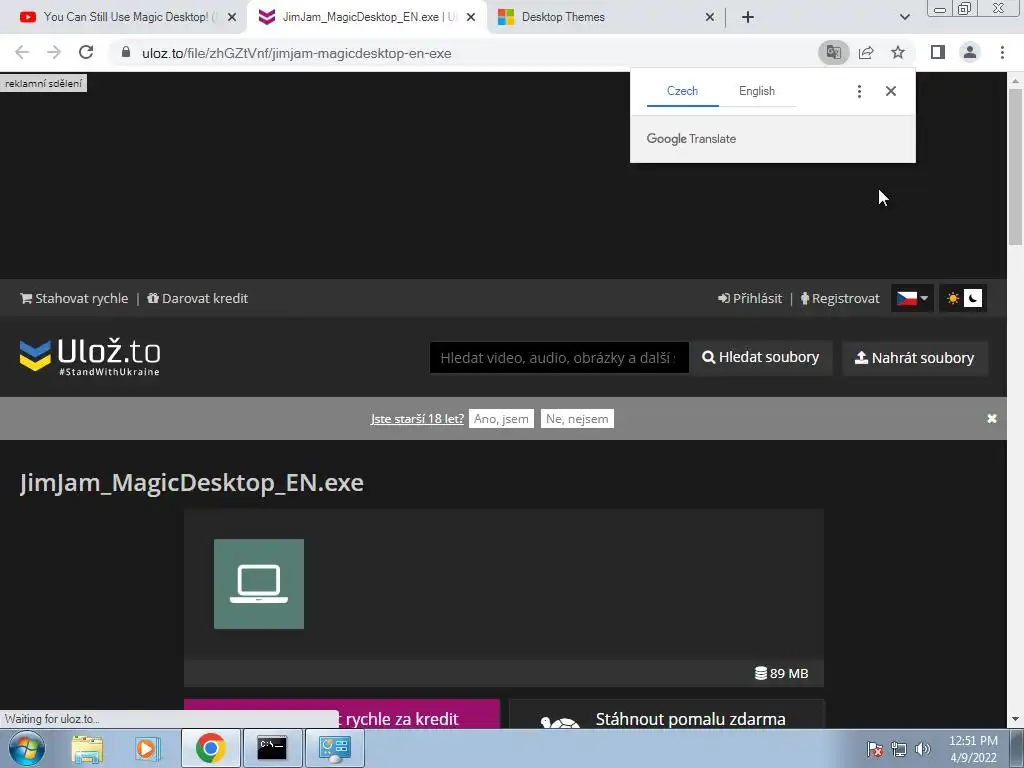Screen dimensions: 1024x768
Task: Click the scrollbar down arrow
Action: click(1016, 719)
